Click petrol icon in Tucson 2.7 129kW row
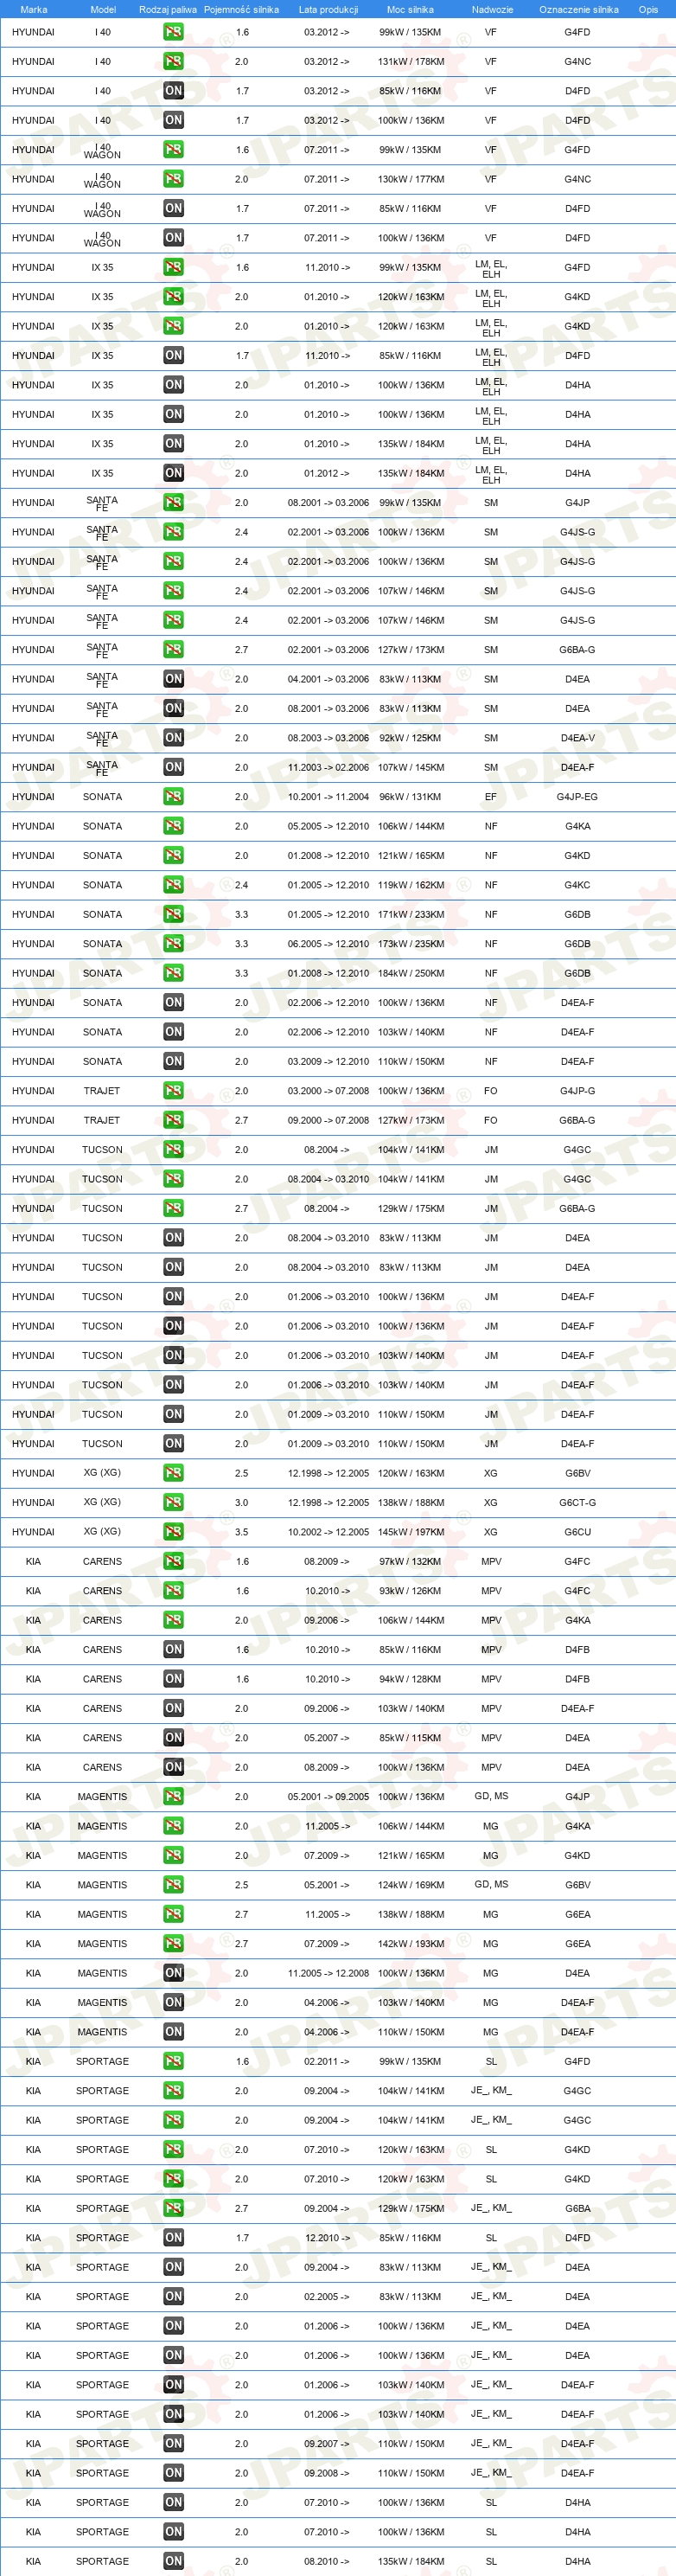The height and width of the screenshot is (2576, 676). 173,1208
